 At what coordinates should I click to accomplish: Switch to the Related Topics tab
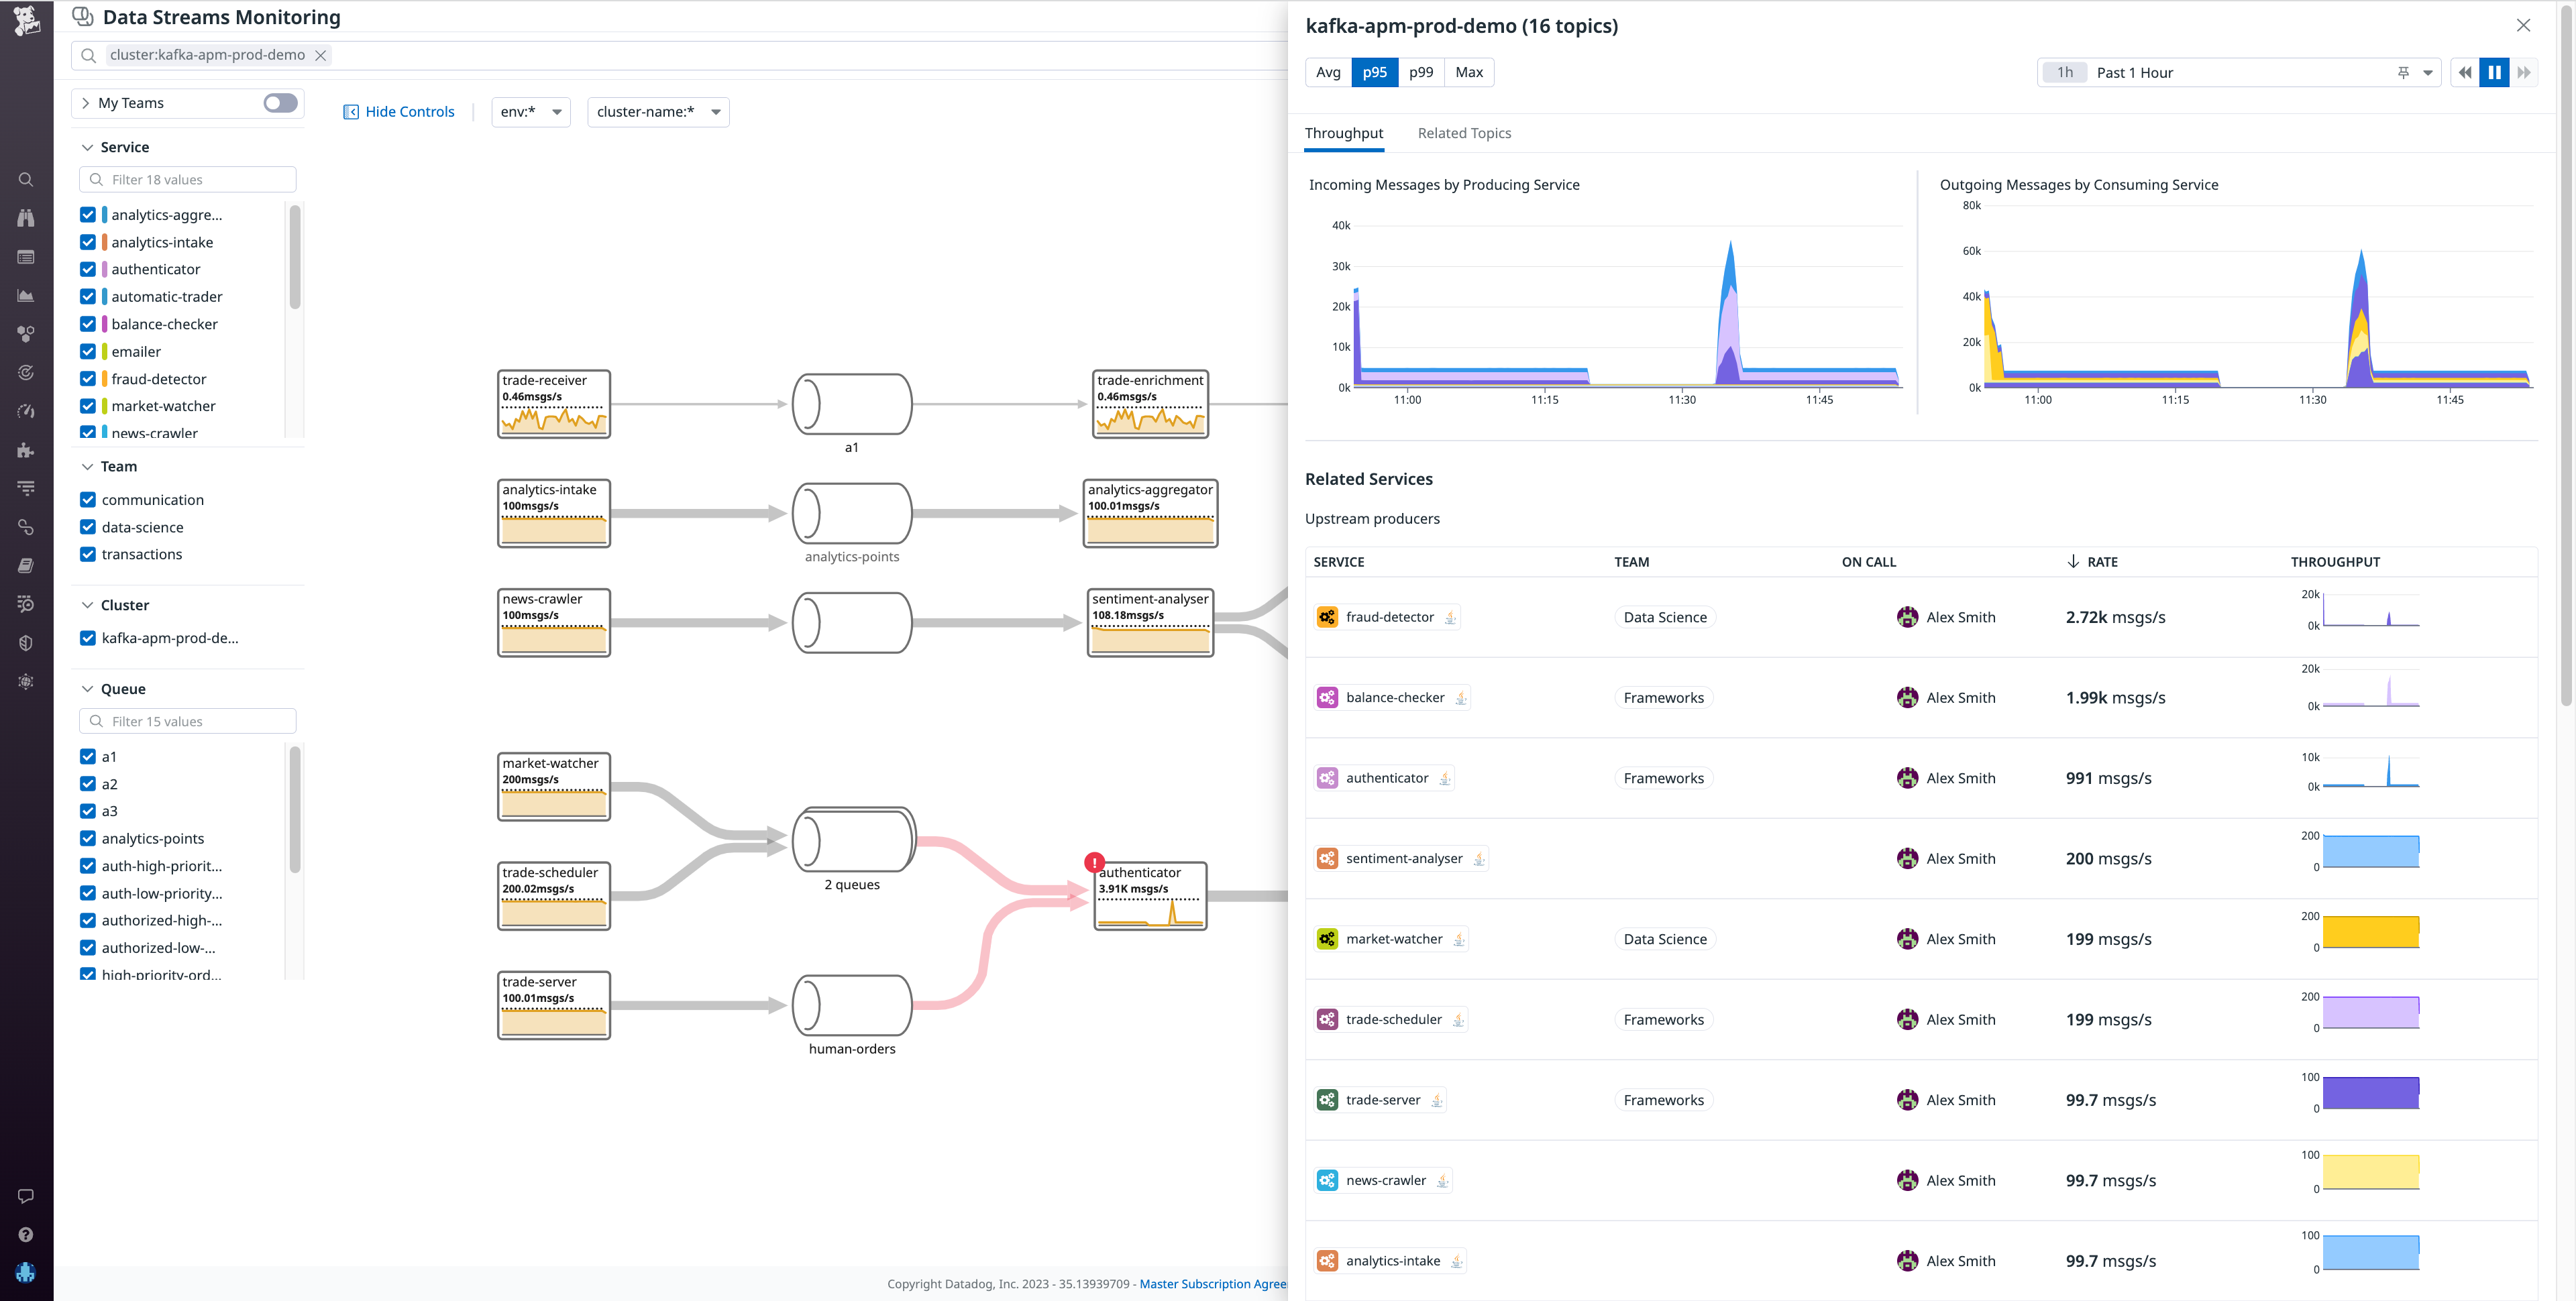point(1464,133)
